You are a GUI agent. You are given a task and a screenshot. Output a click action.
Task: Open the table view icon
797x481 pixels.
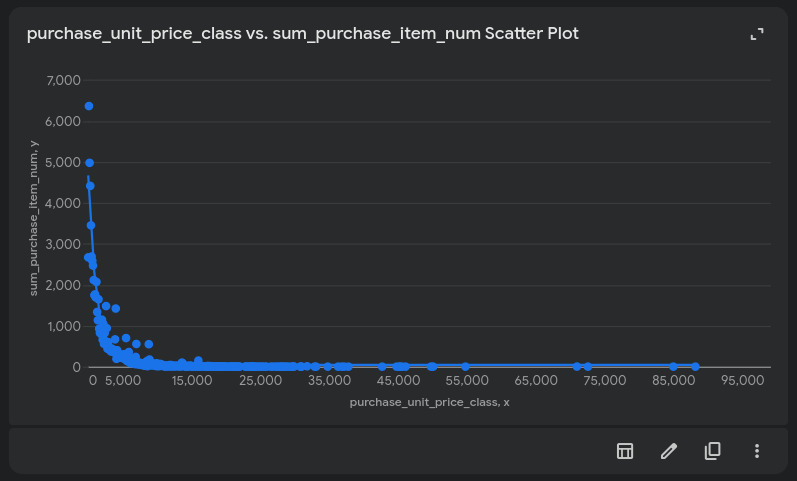[x=625, y=451]
